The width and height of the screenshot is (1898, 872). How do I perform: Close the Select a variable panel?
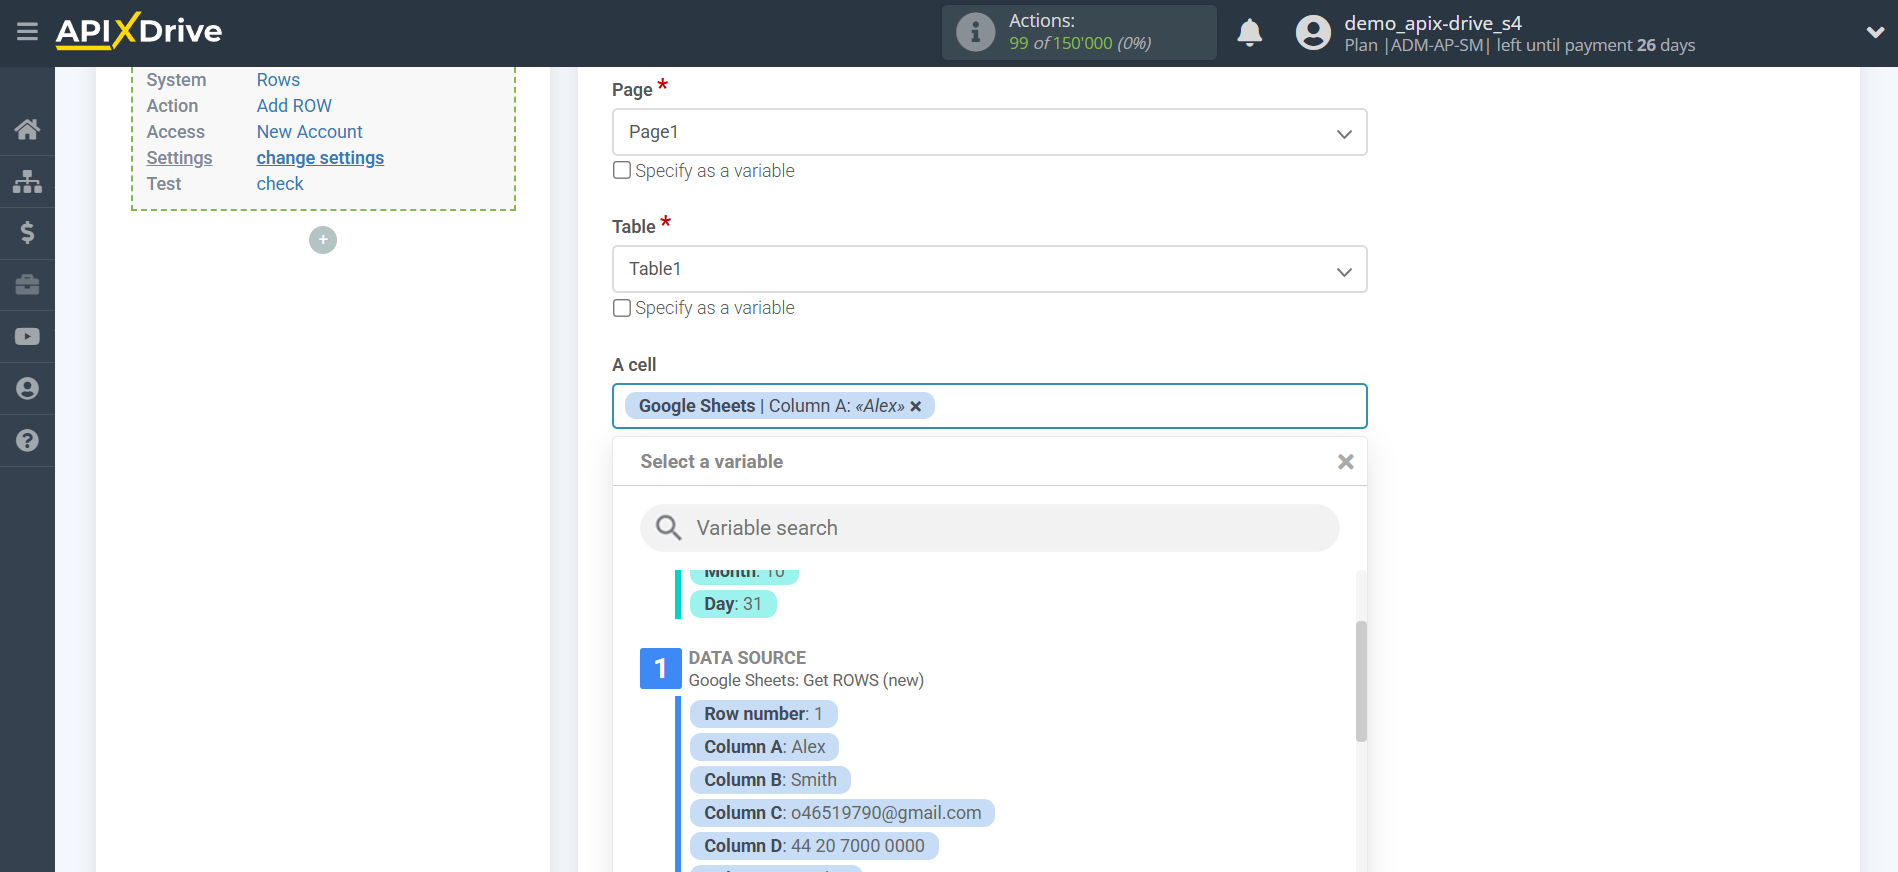point(1346,461)
